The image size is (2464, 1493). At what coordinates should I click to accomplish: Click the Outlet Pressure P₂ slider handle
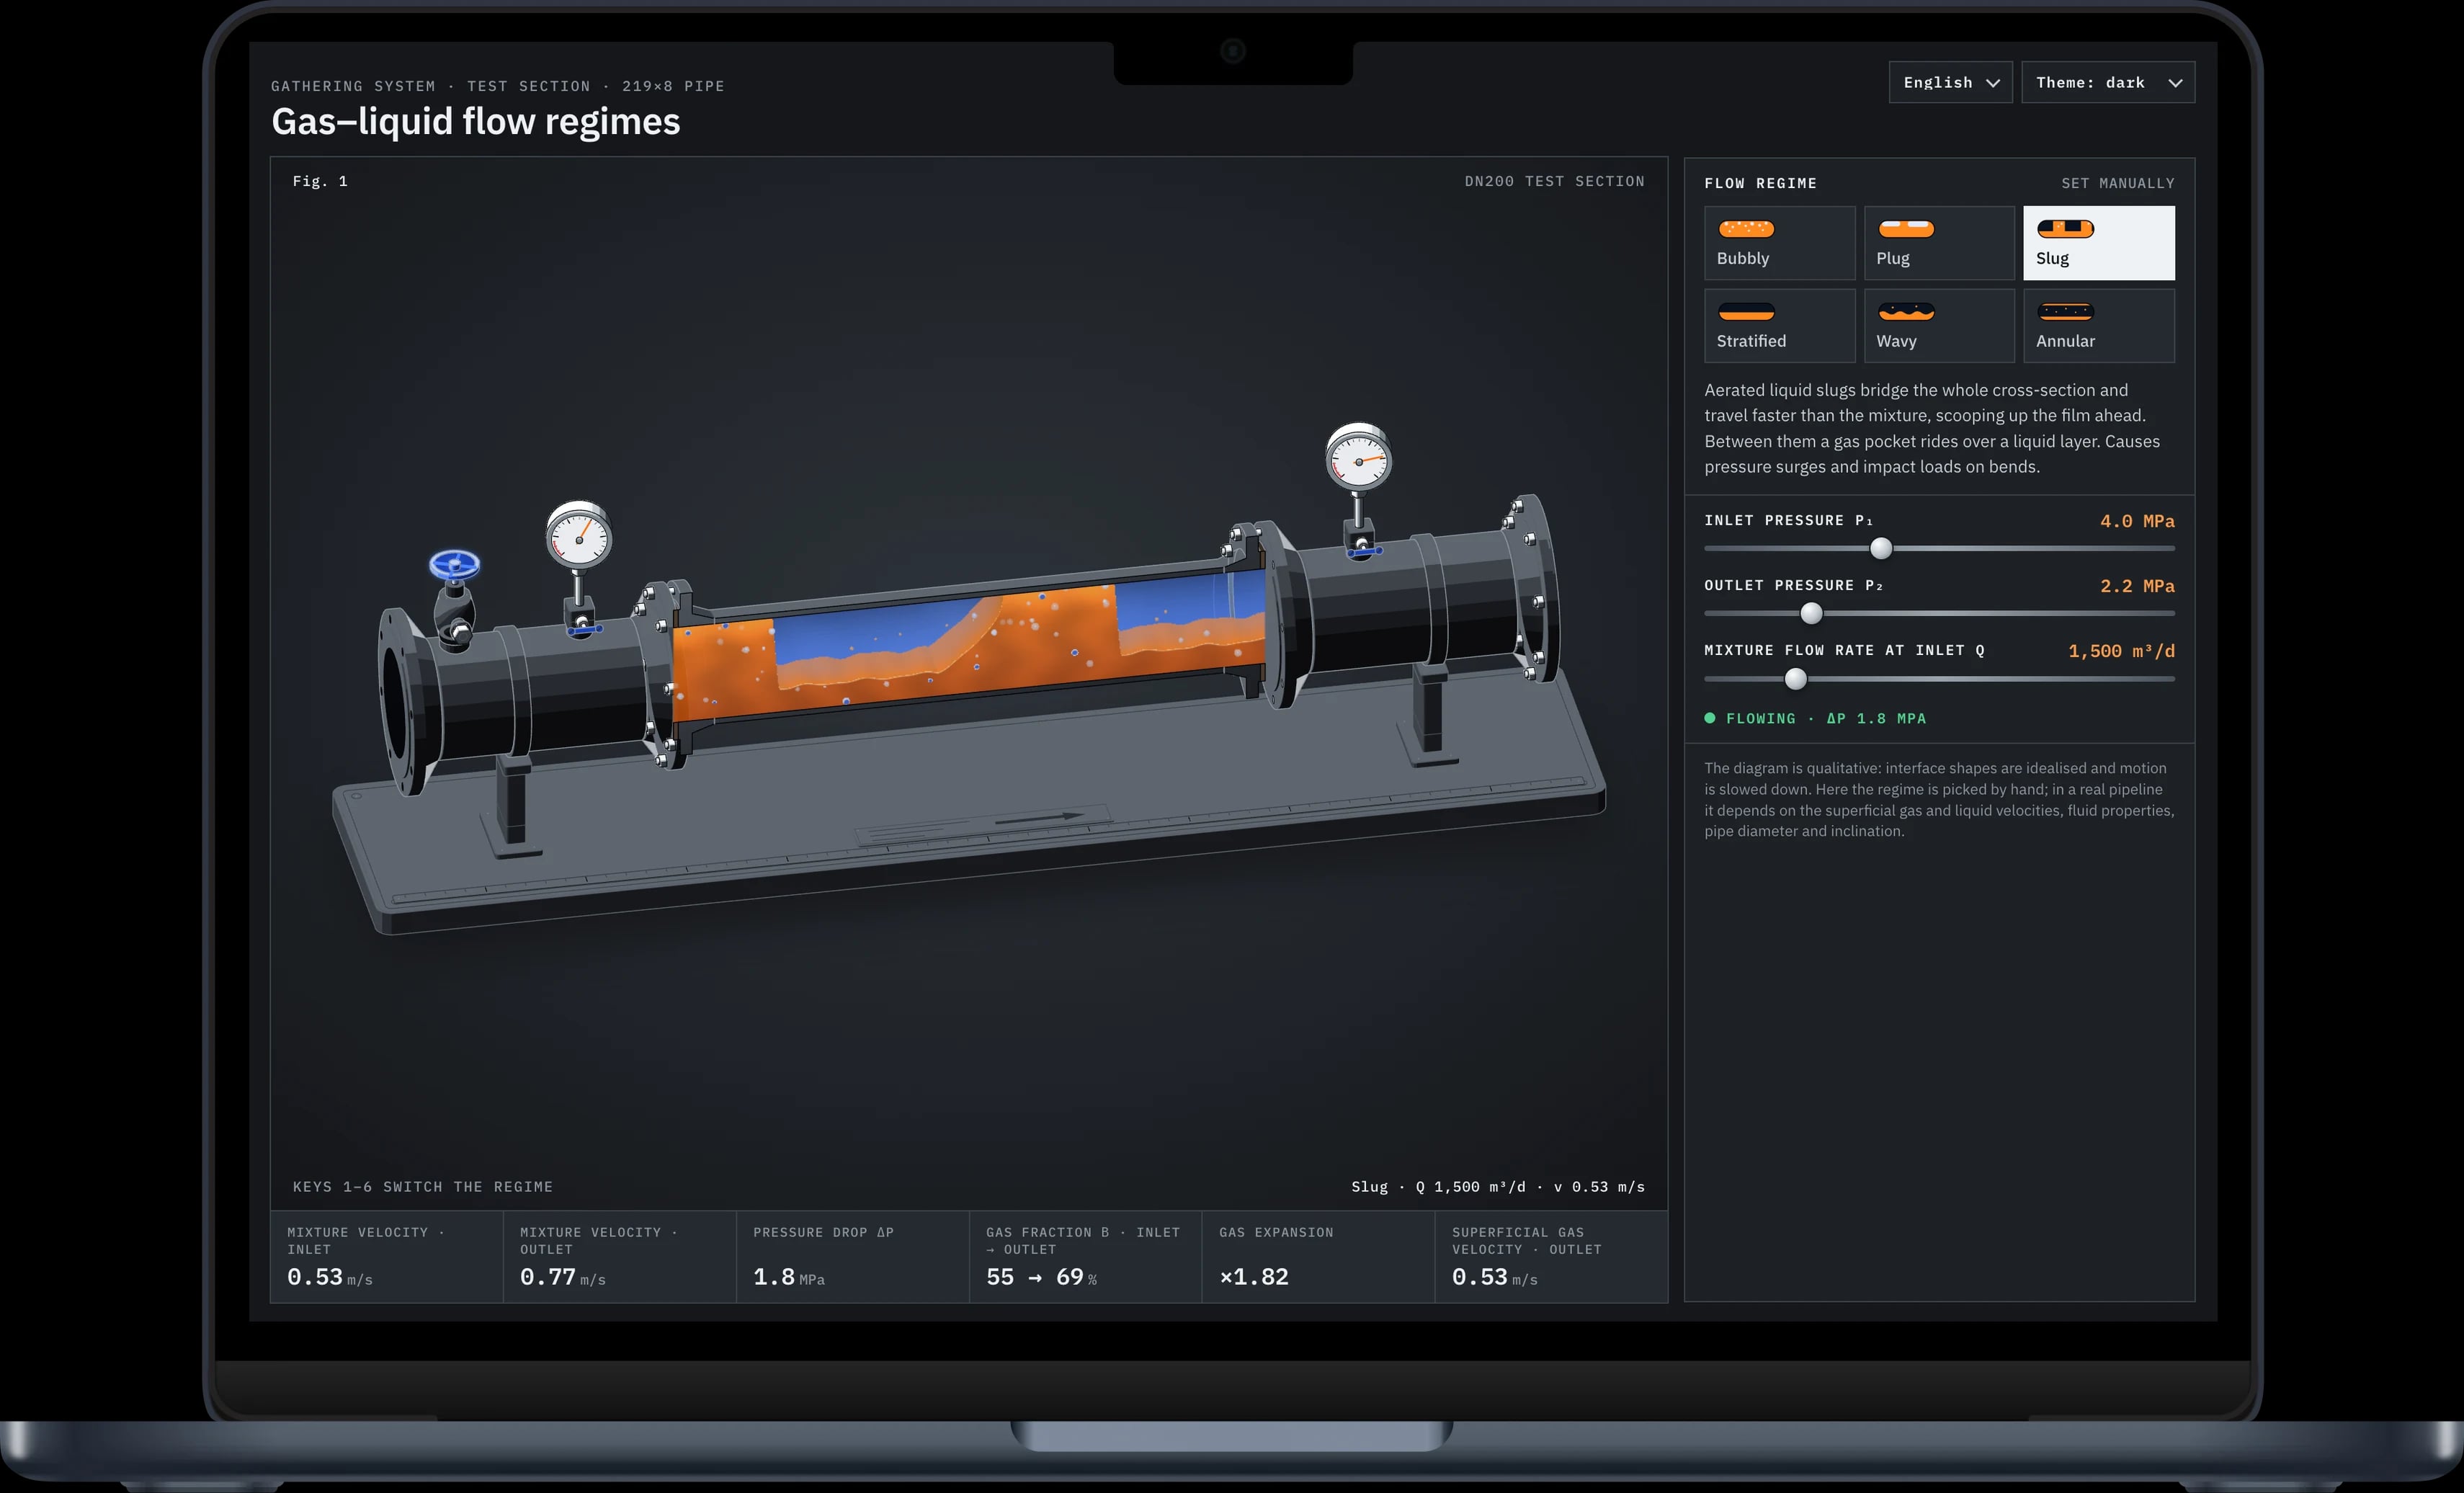[1811, 613]
